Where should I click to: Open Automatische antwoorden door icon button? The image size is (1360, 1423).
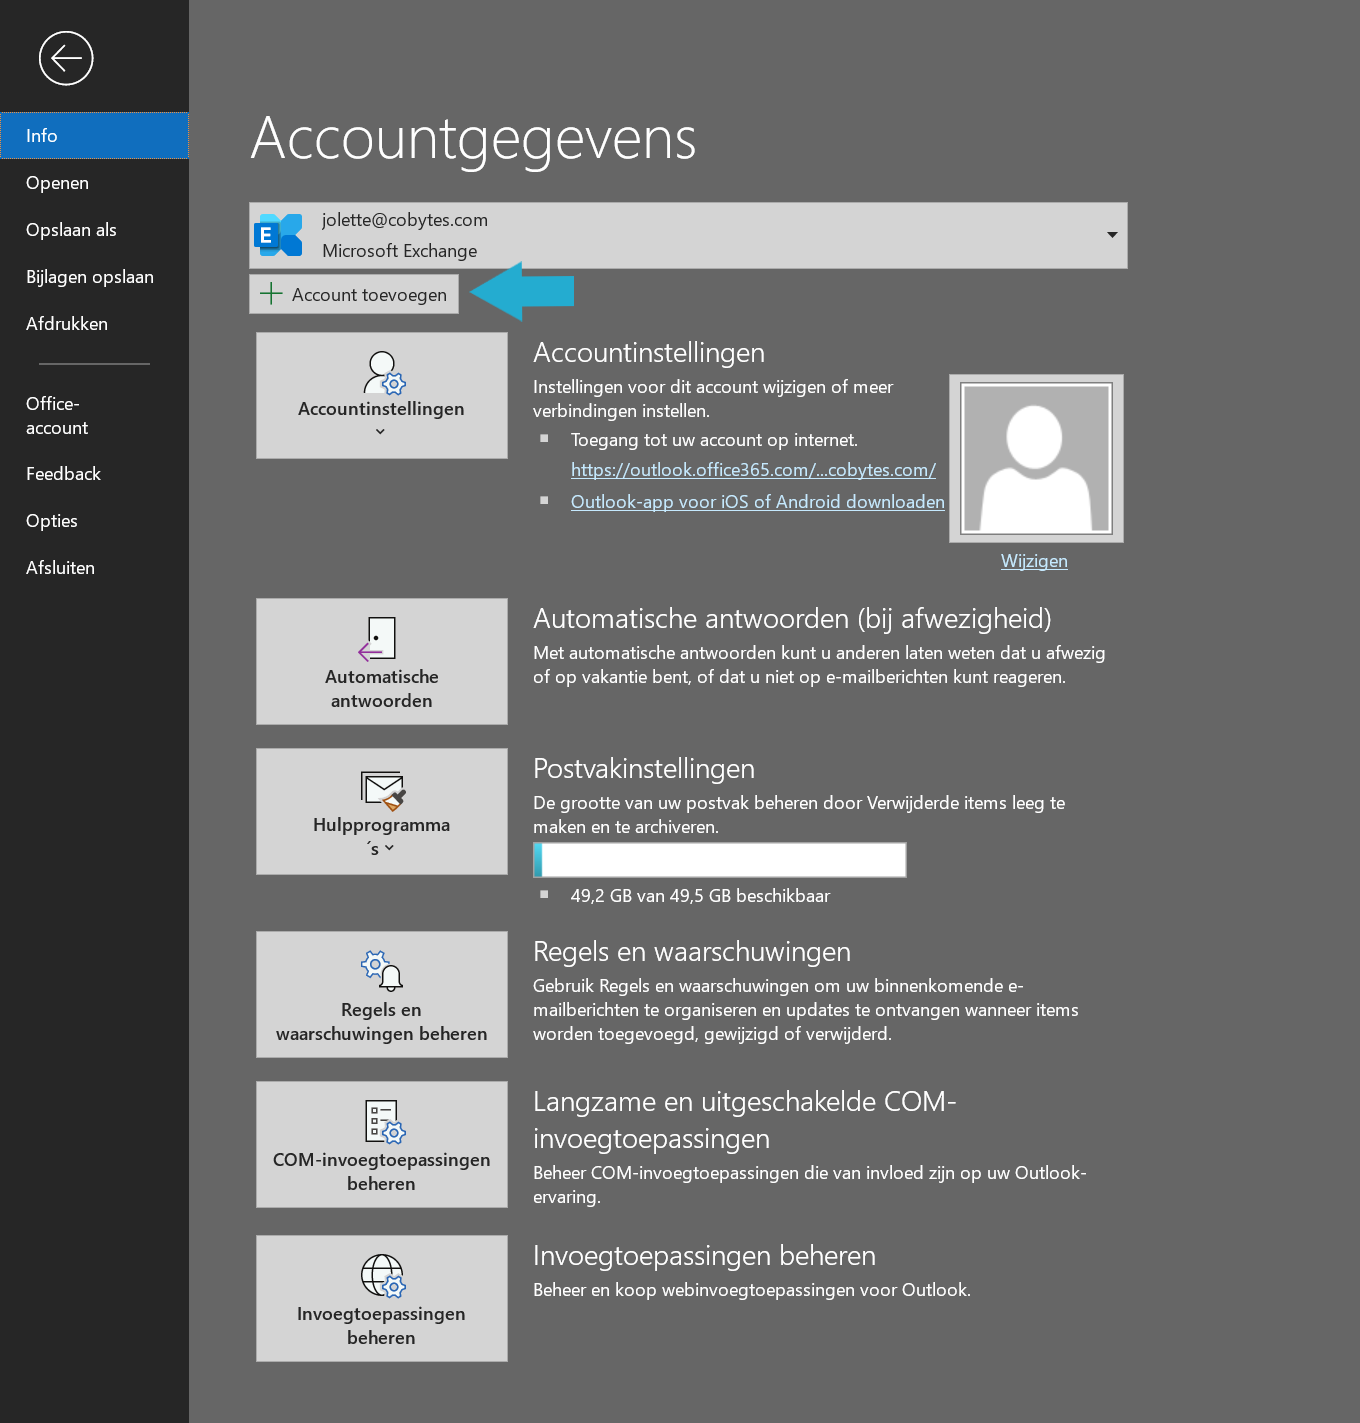(380, 640)
